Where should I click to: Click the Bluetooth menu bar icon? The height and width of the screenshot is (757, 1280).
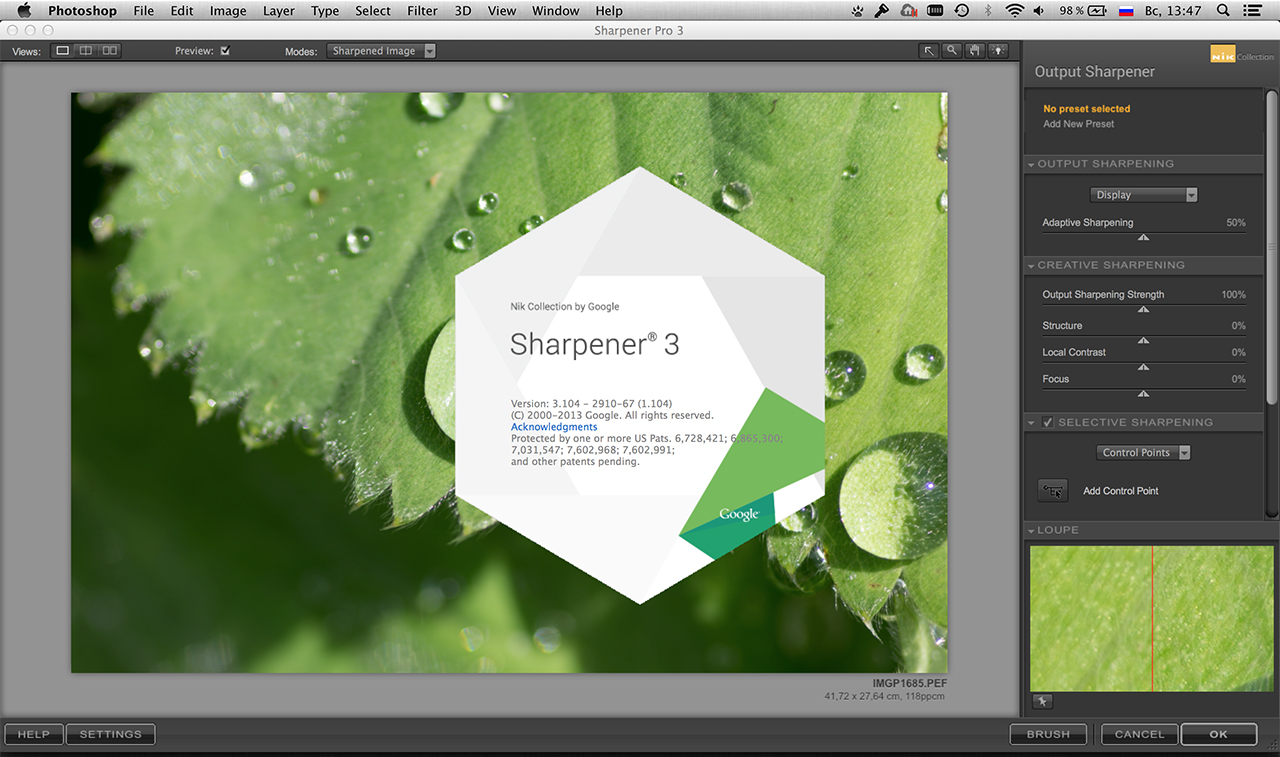(x=988, y=11)
